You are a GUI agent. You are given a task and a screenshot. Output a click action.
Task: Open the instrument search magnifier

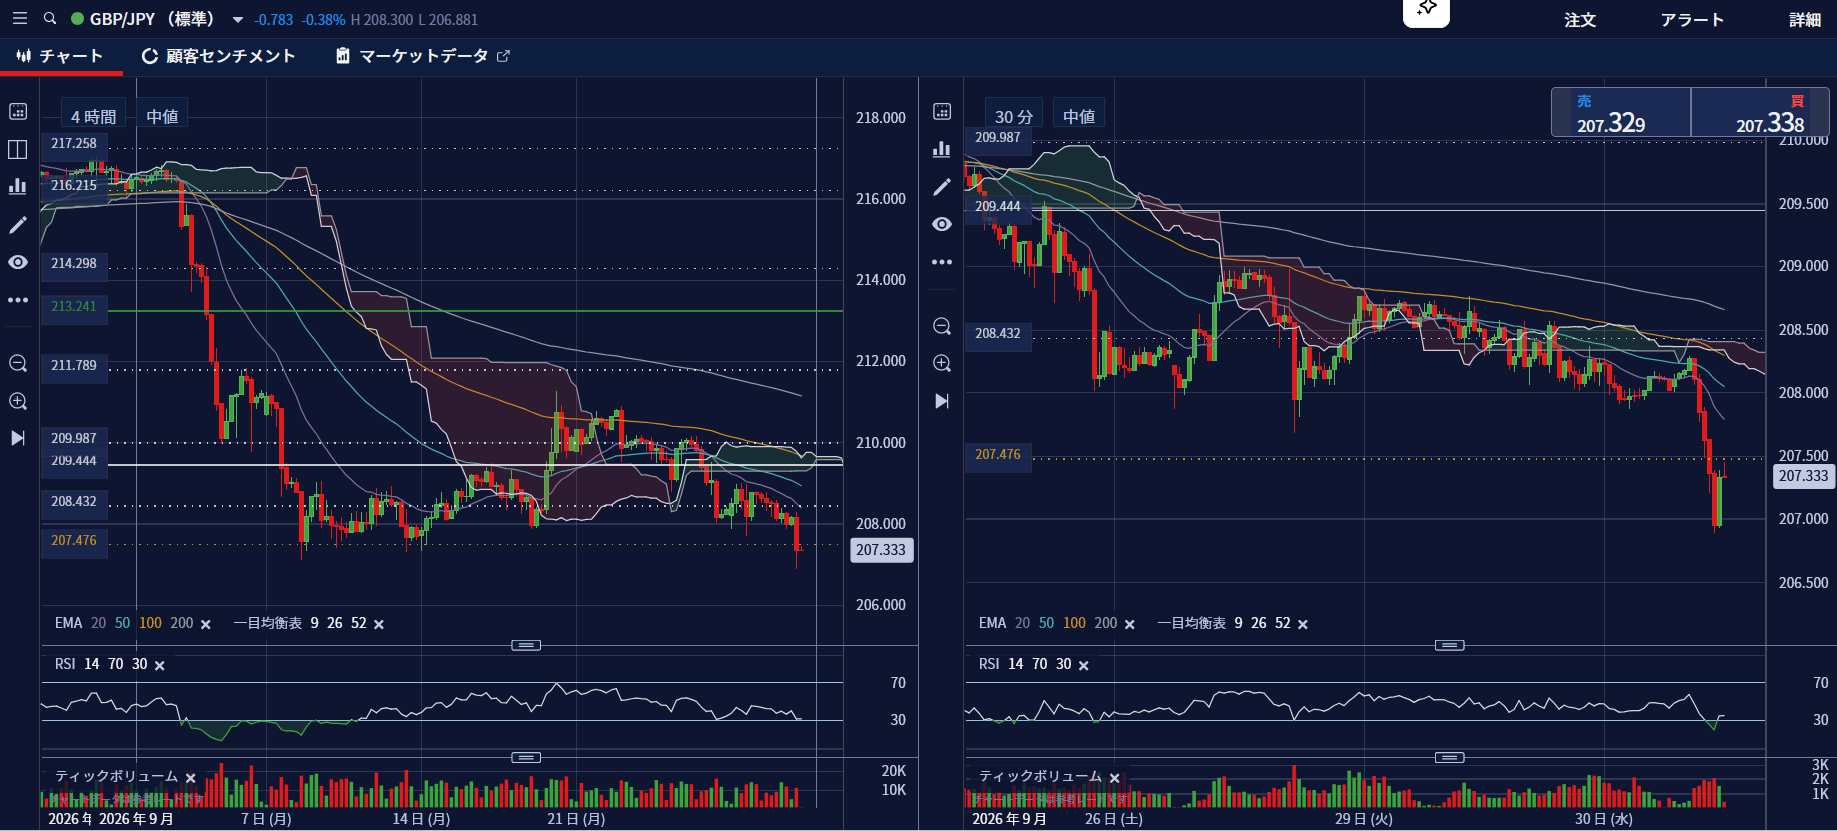(x=49, y=19)
